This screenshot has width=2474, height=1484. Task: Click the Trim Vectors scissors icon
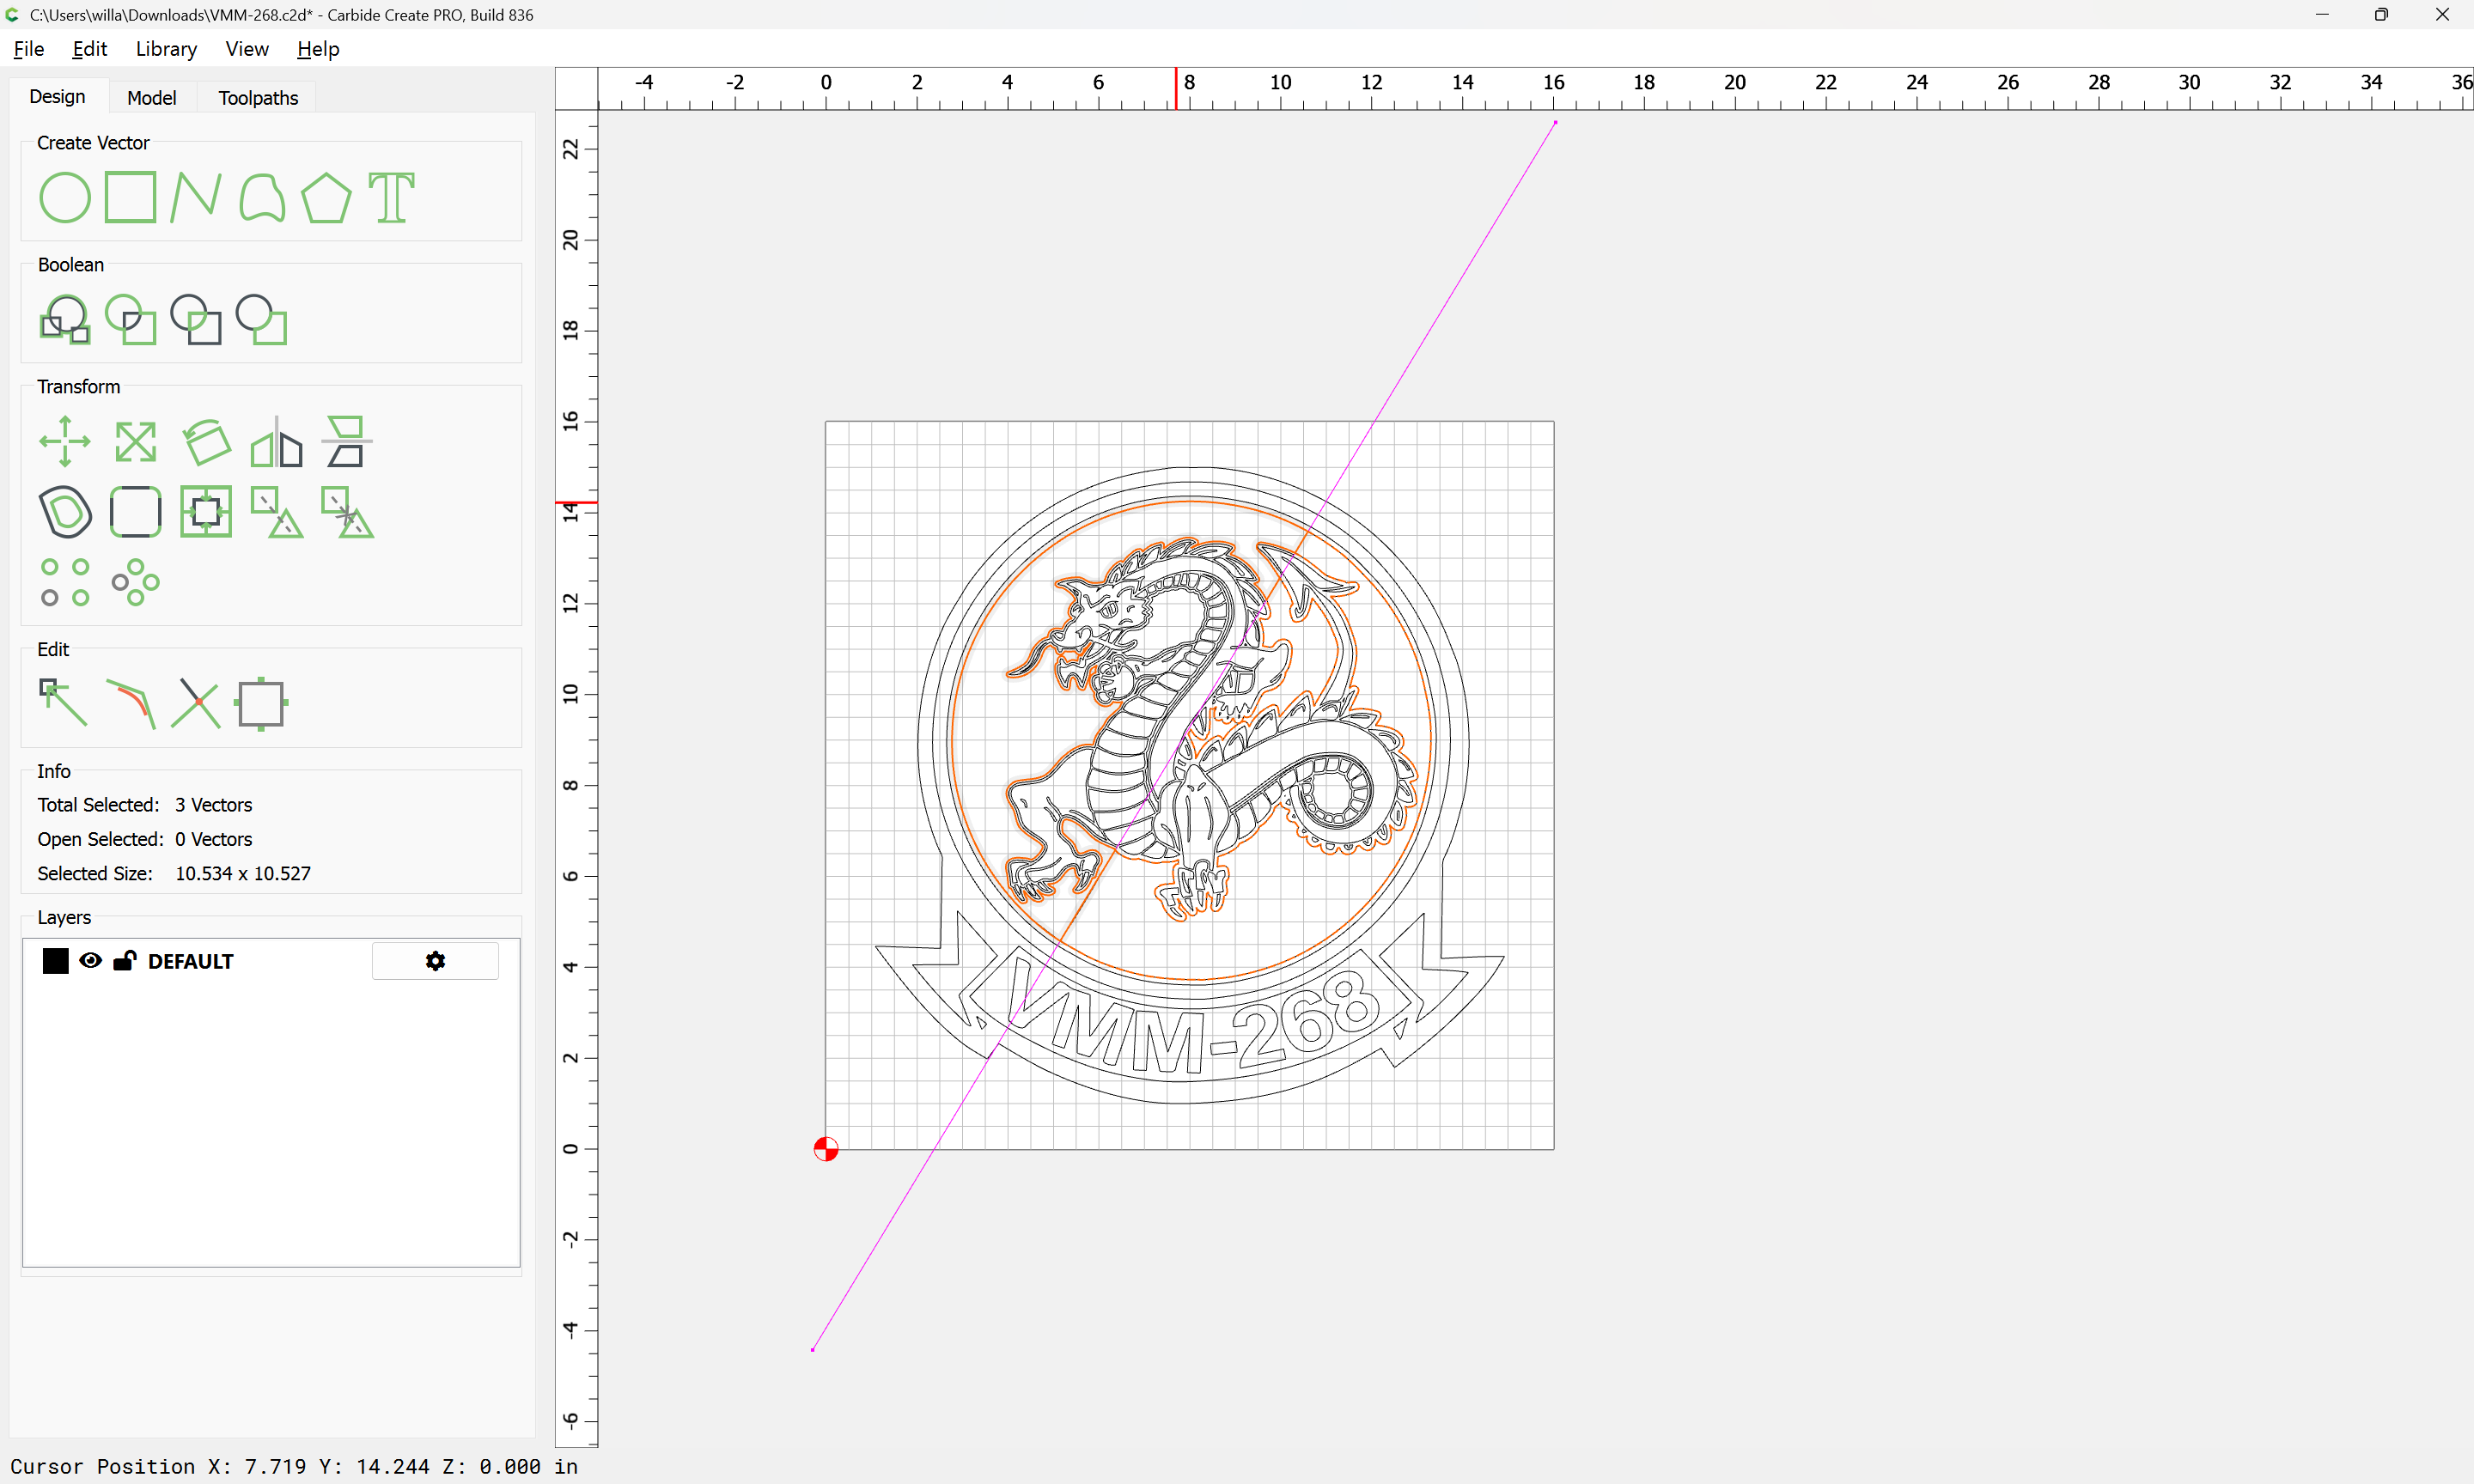195,703
